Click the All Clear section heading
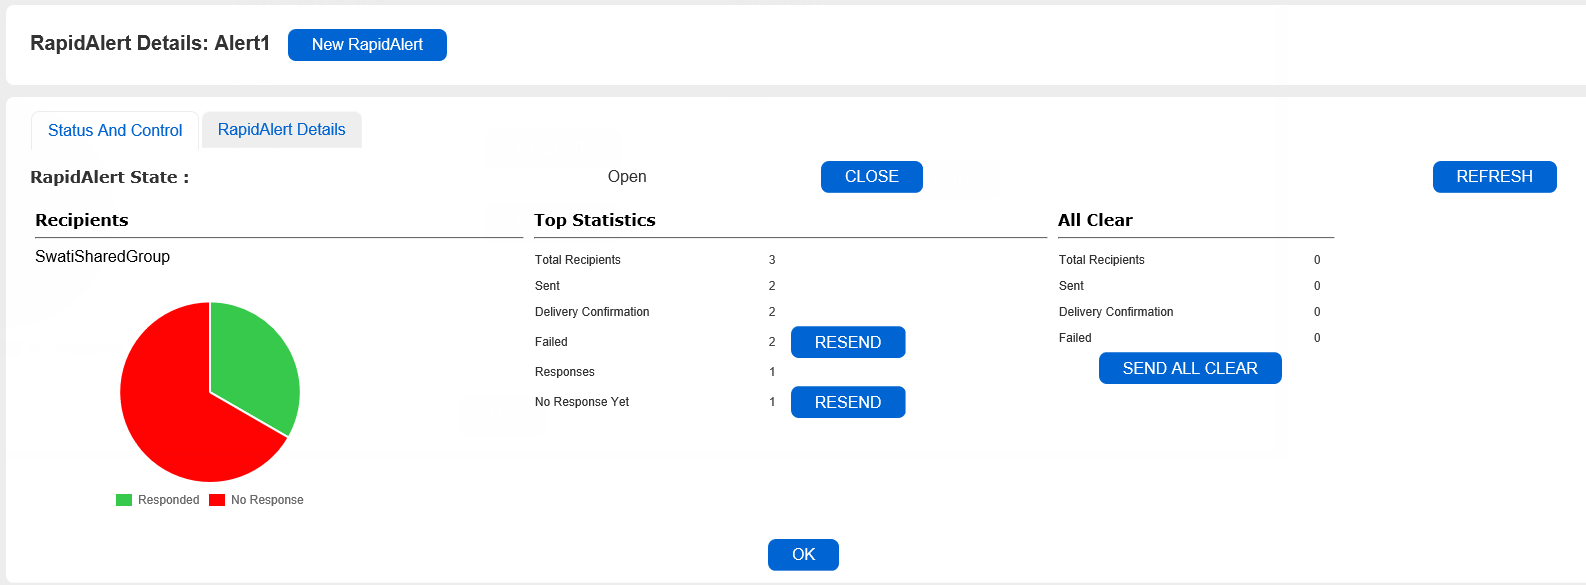The width and height of the screenshot is (1586, 585). click(x=1095, y=220)
